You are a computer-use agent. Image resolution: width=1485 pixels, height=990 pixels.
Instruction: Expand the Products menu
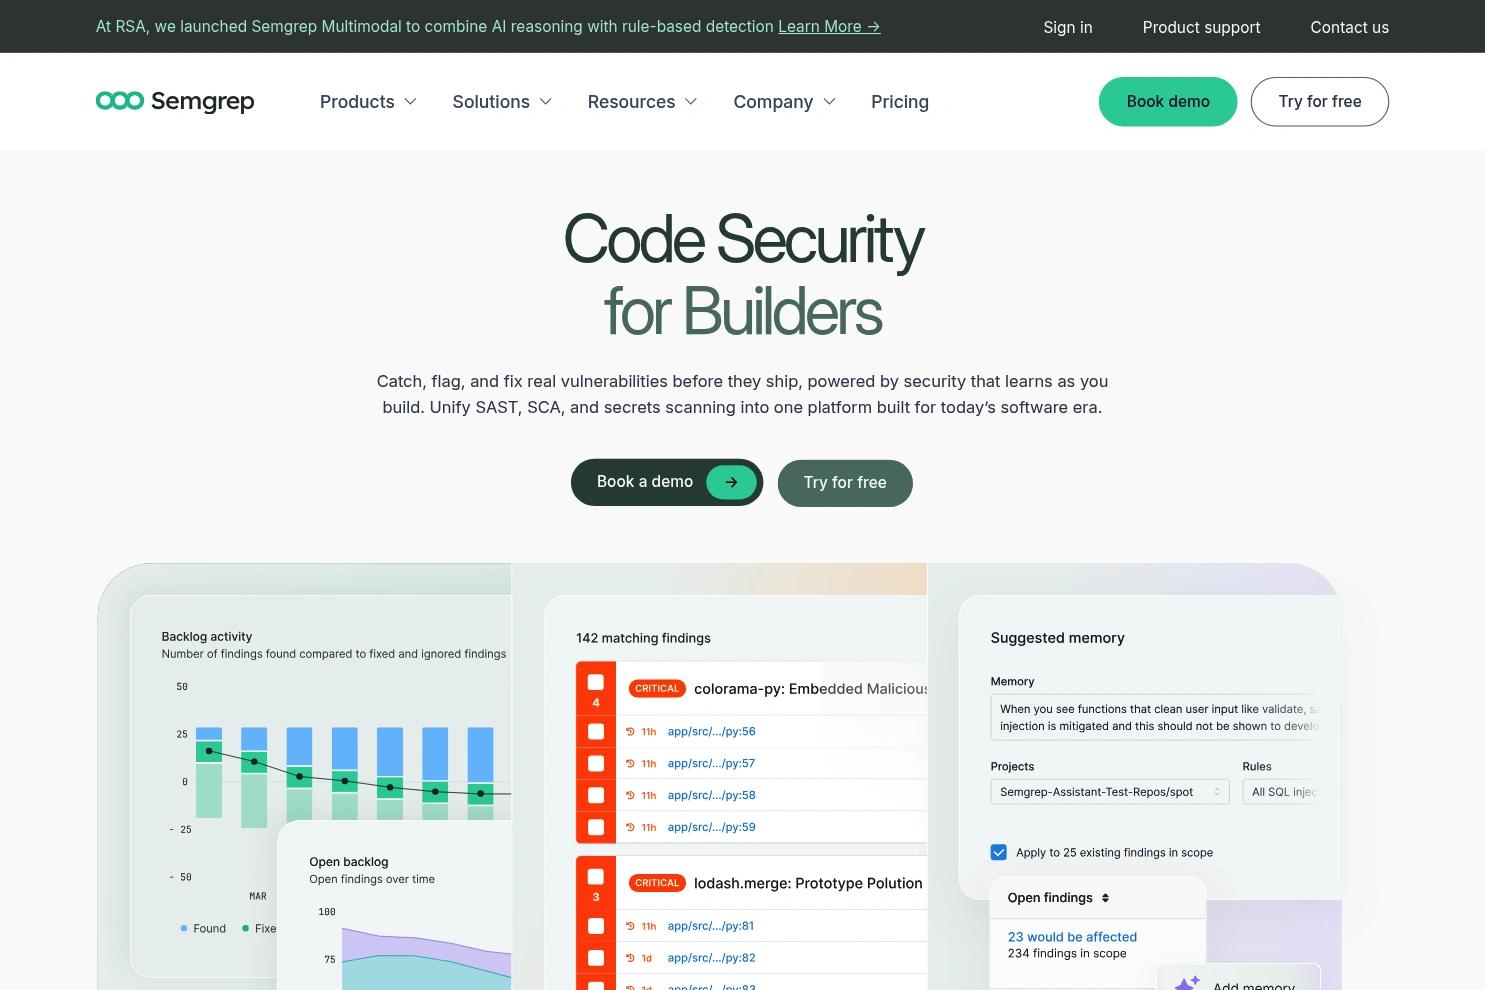pyautogui.click(x=368, y=102)
